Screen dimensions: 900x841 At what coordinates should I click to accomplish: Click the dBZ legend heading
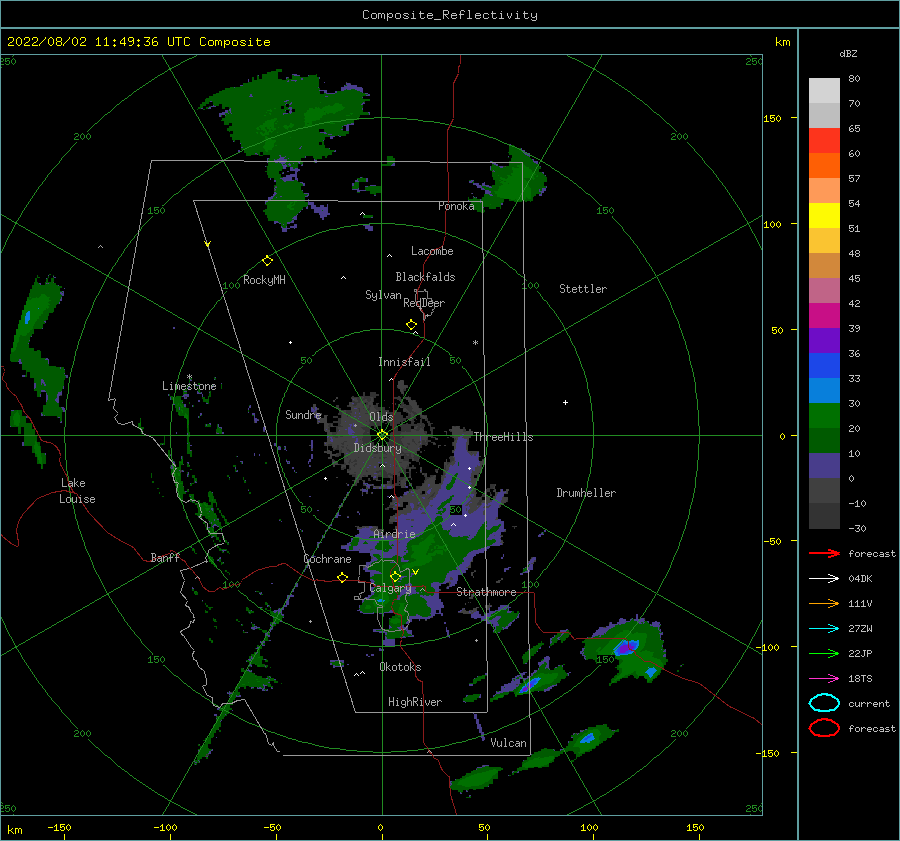tap(848, 54)
